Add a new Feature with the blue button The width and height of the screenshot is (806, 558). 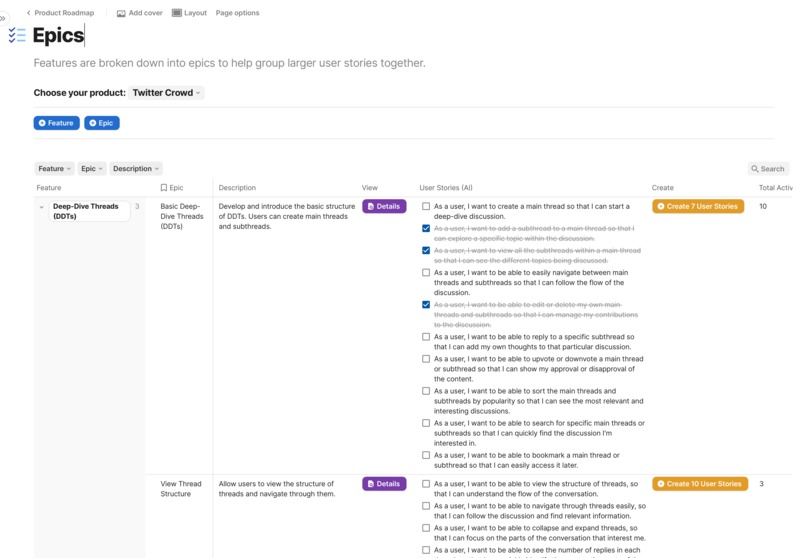[57, 123]
